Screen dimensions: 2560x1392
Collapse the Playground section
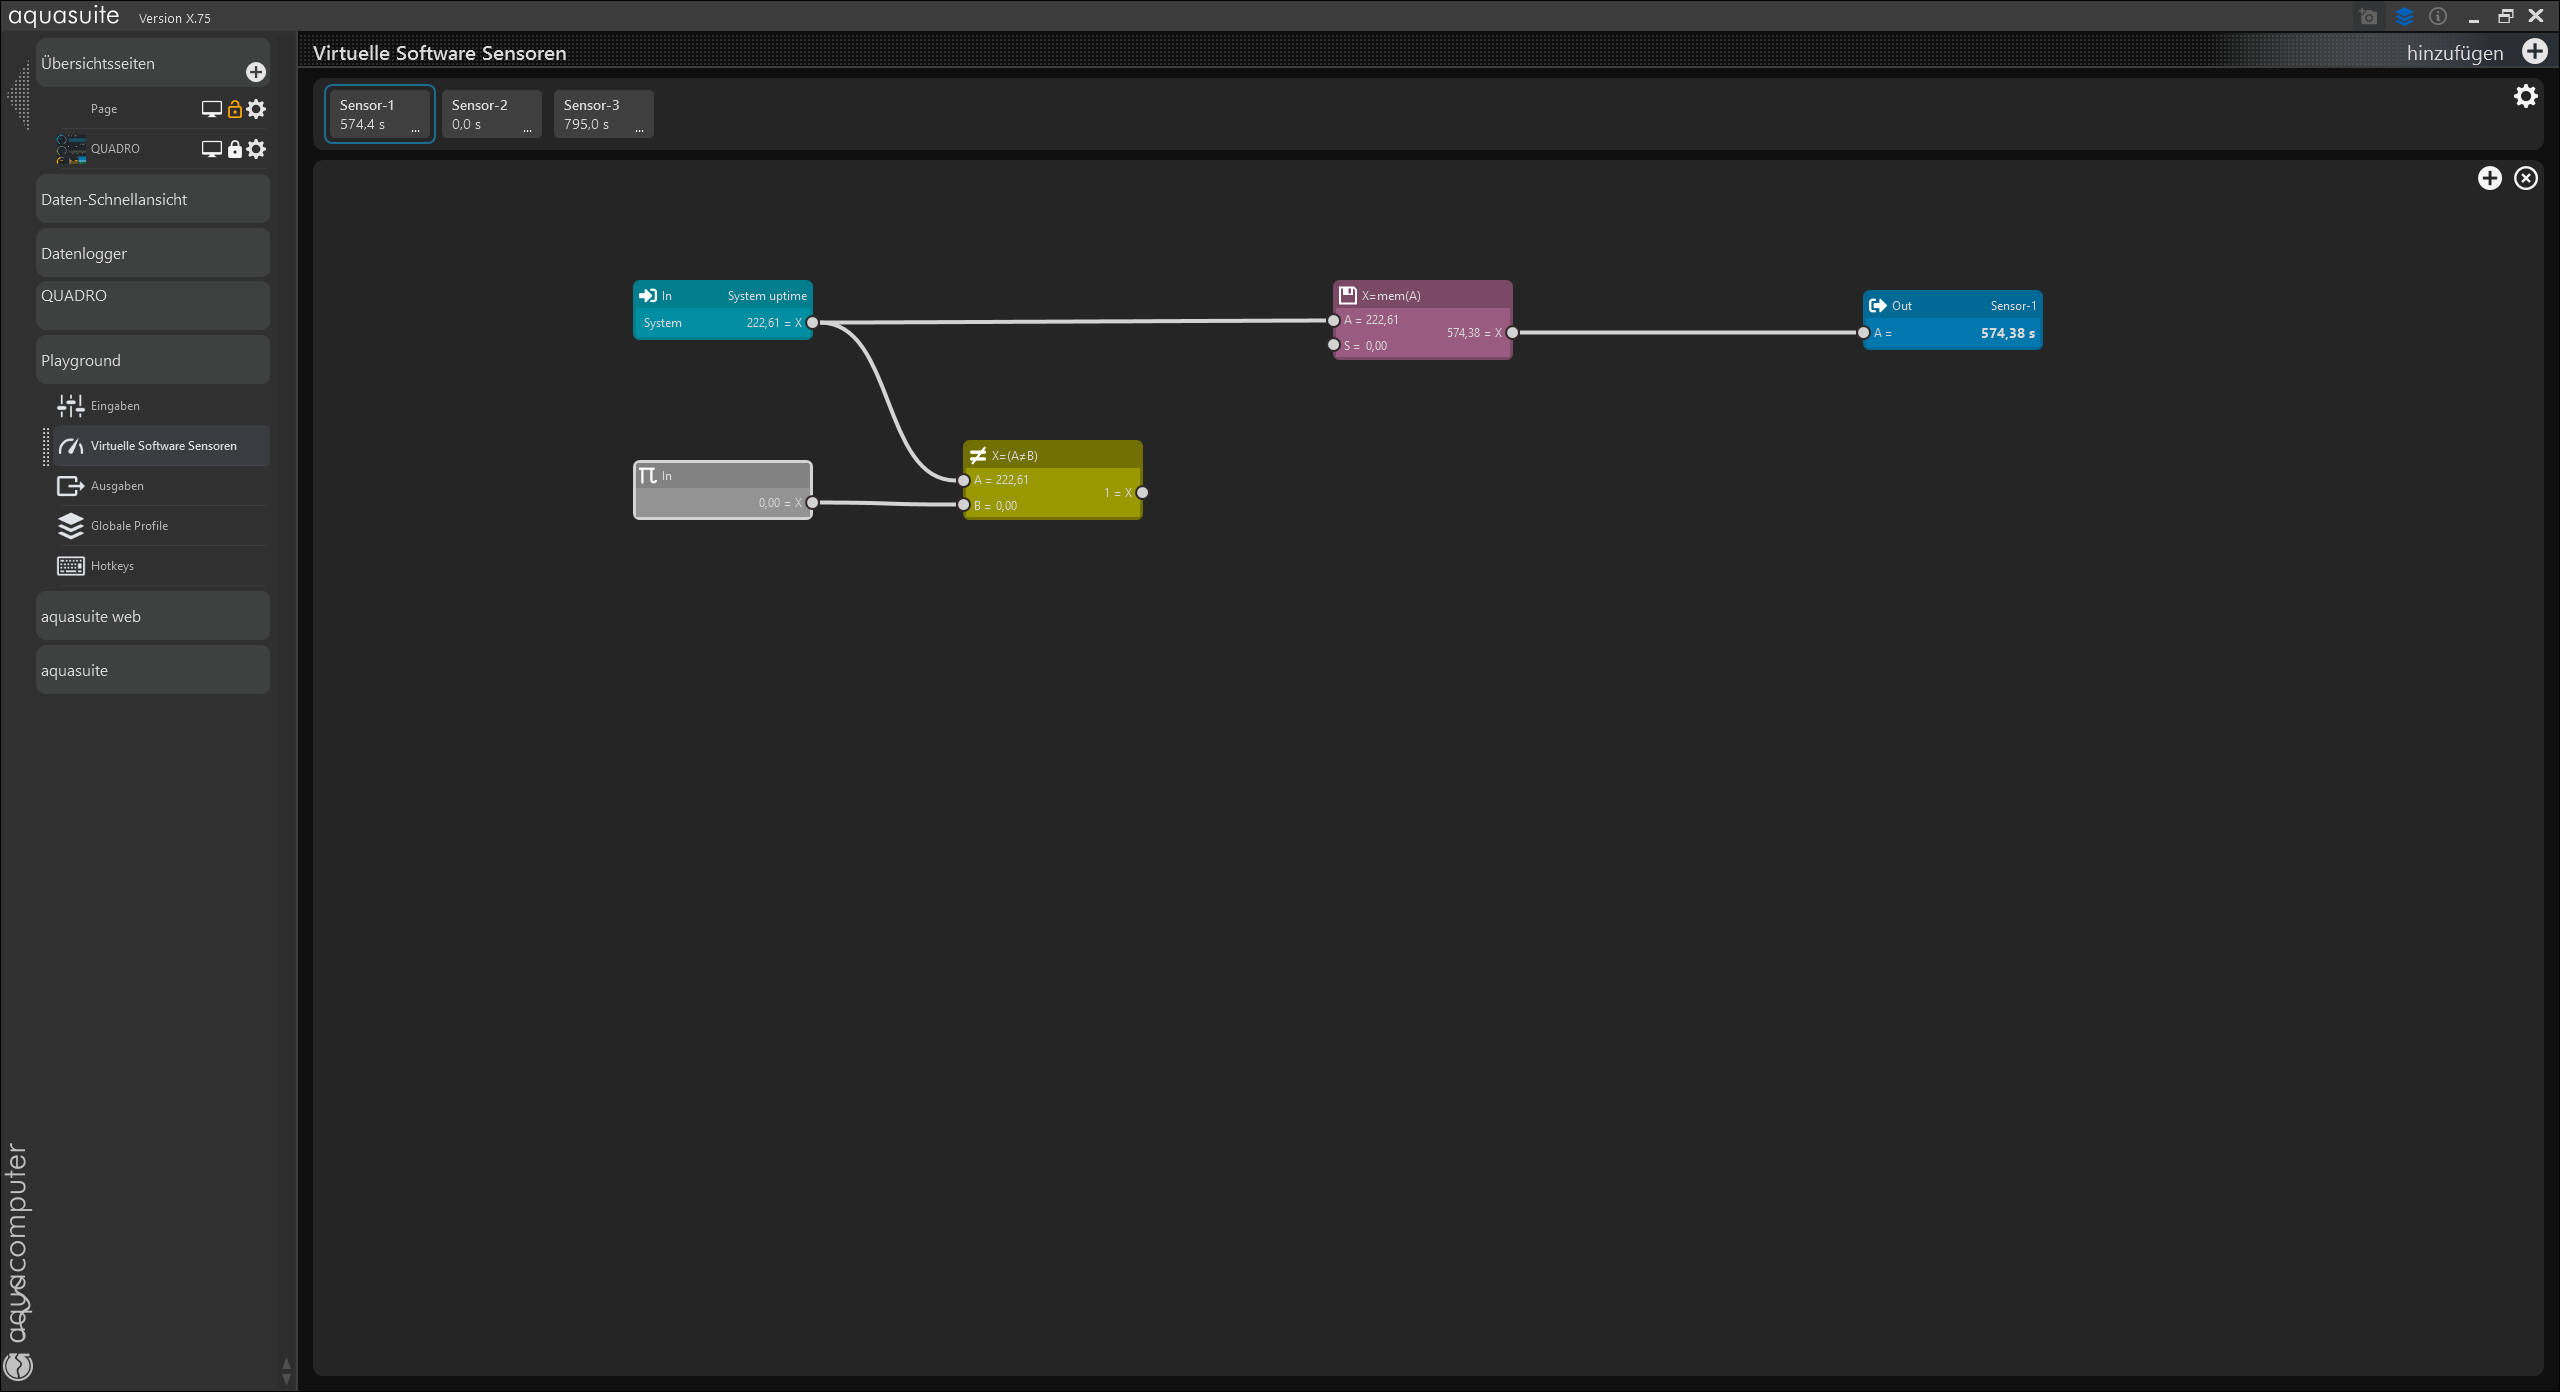pyautogui.click(x=152, y=360)
